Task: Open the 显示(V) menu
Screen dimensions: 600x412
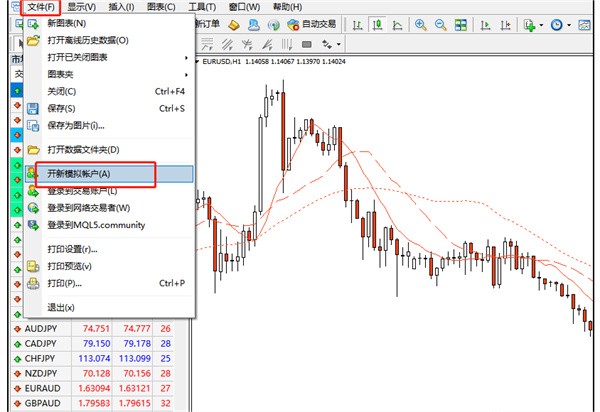Action: coord(81,7)
